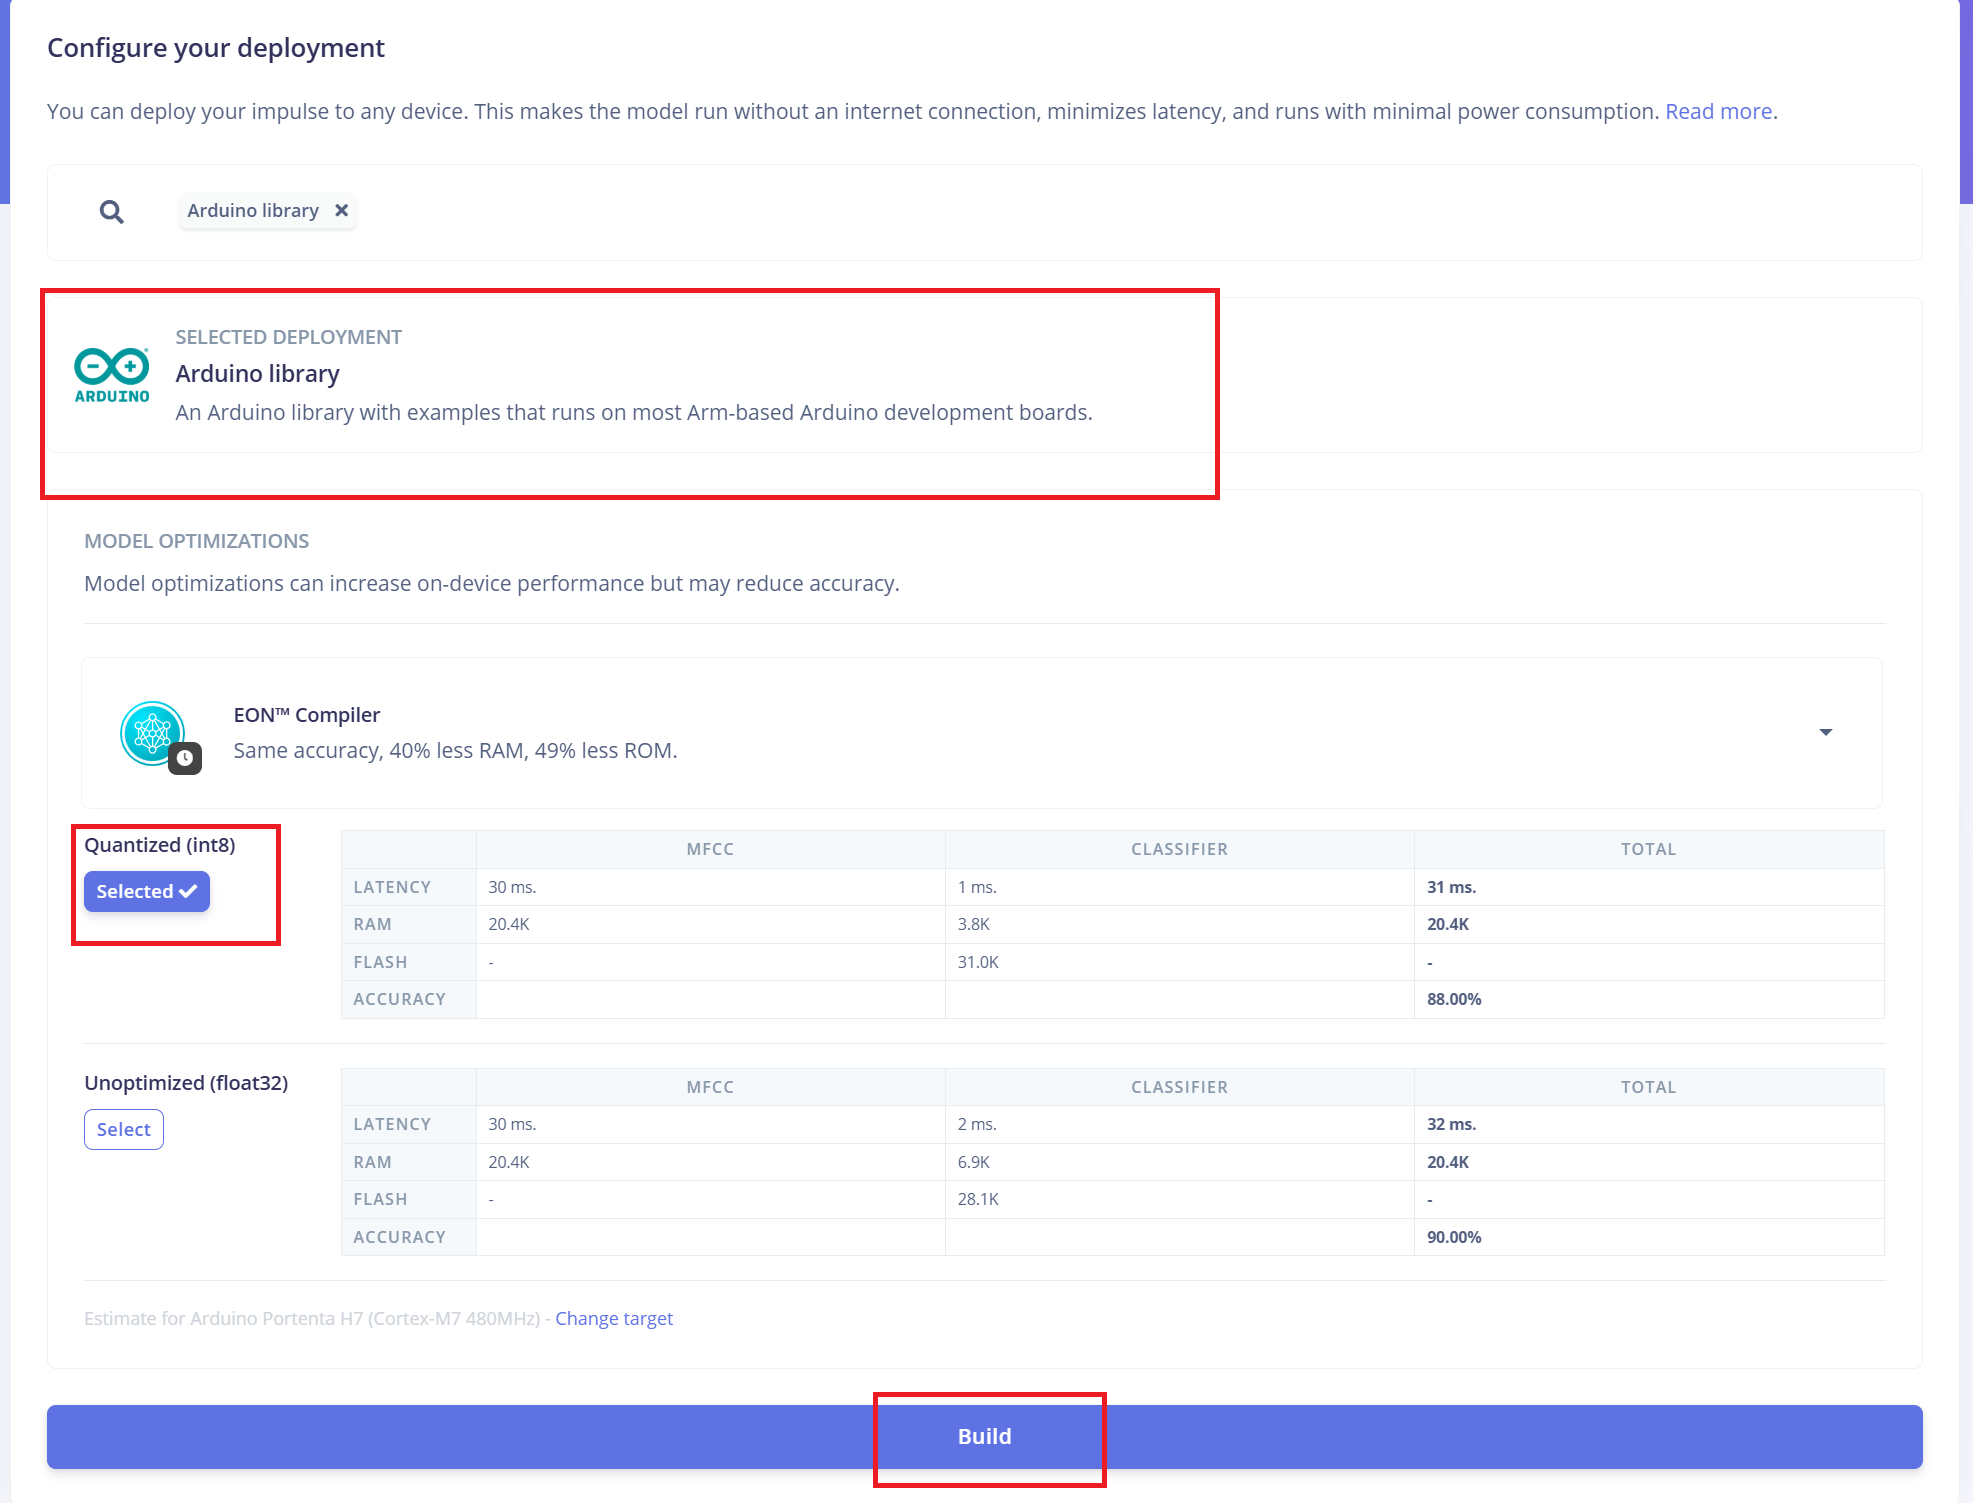1973x1503 pixels.
Task: Click the search magnifier icon
Action: click(112, 212)
